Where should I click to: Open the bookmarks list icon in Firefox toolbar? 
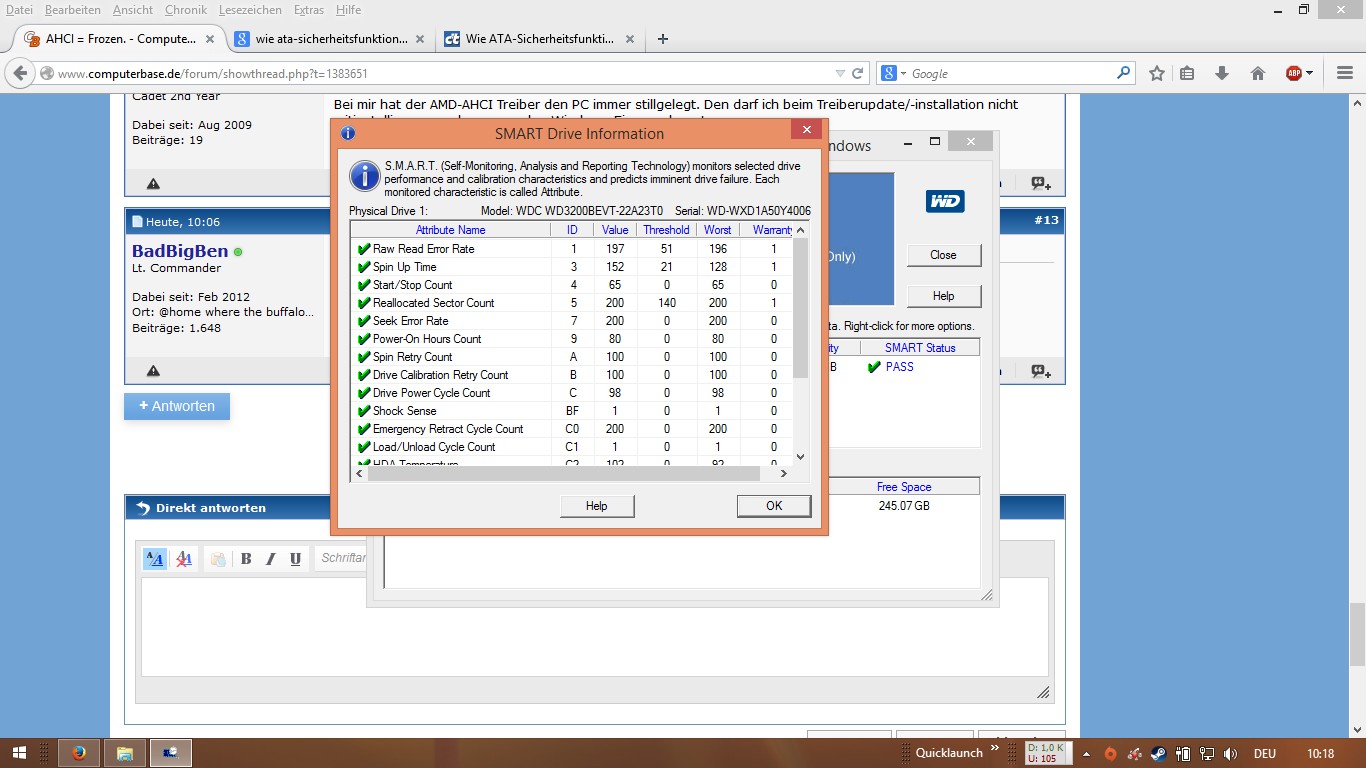[x=1187, y=73]
